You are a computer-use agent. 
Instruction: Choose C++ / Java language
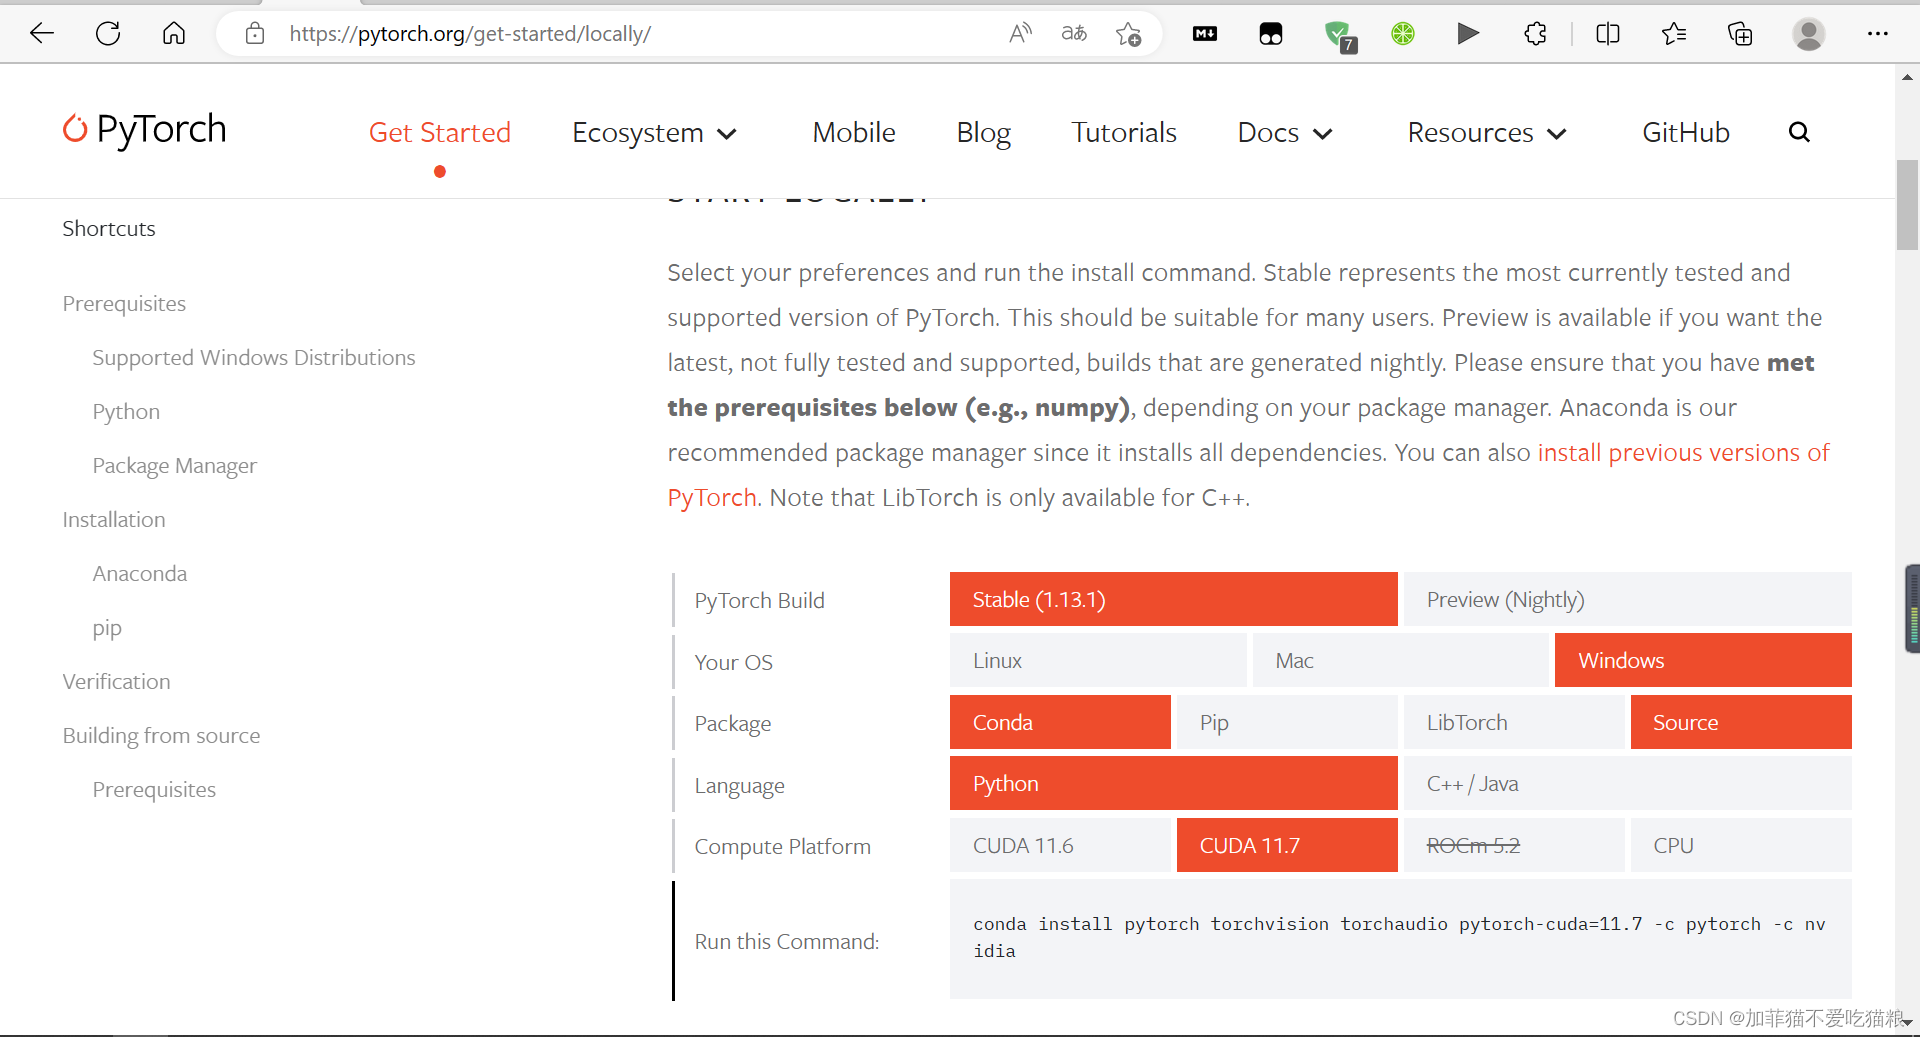tap(1627, 783)
